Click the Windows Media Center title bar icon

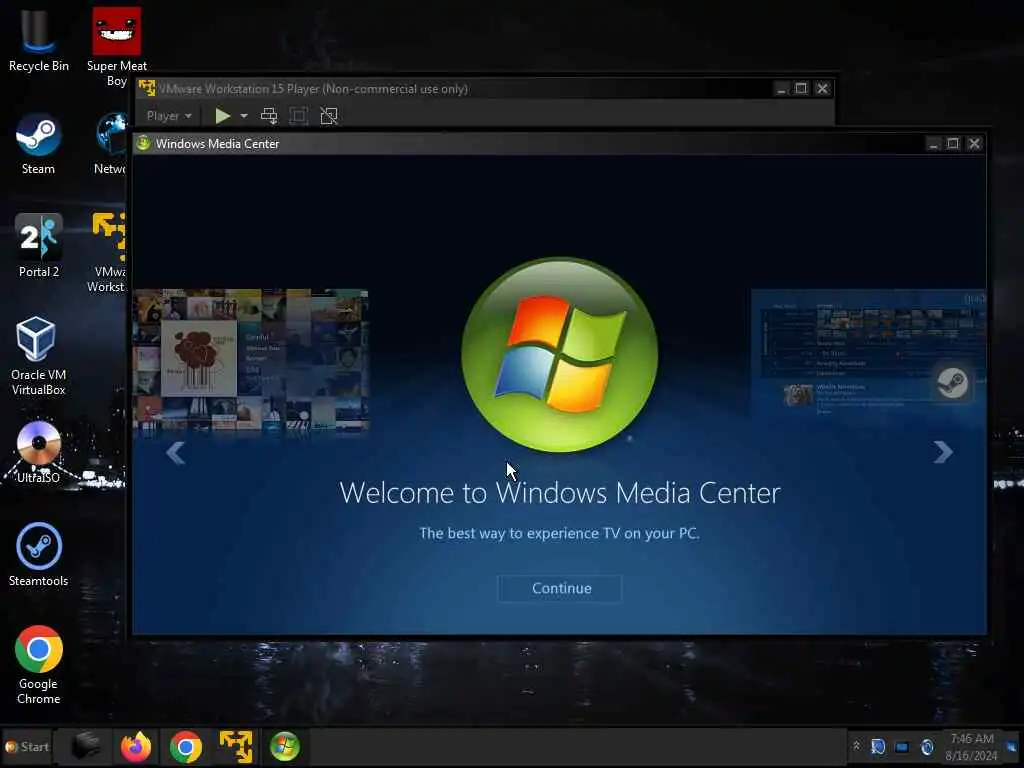click(x=144, y=144)
